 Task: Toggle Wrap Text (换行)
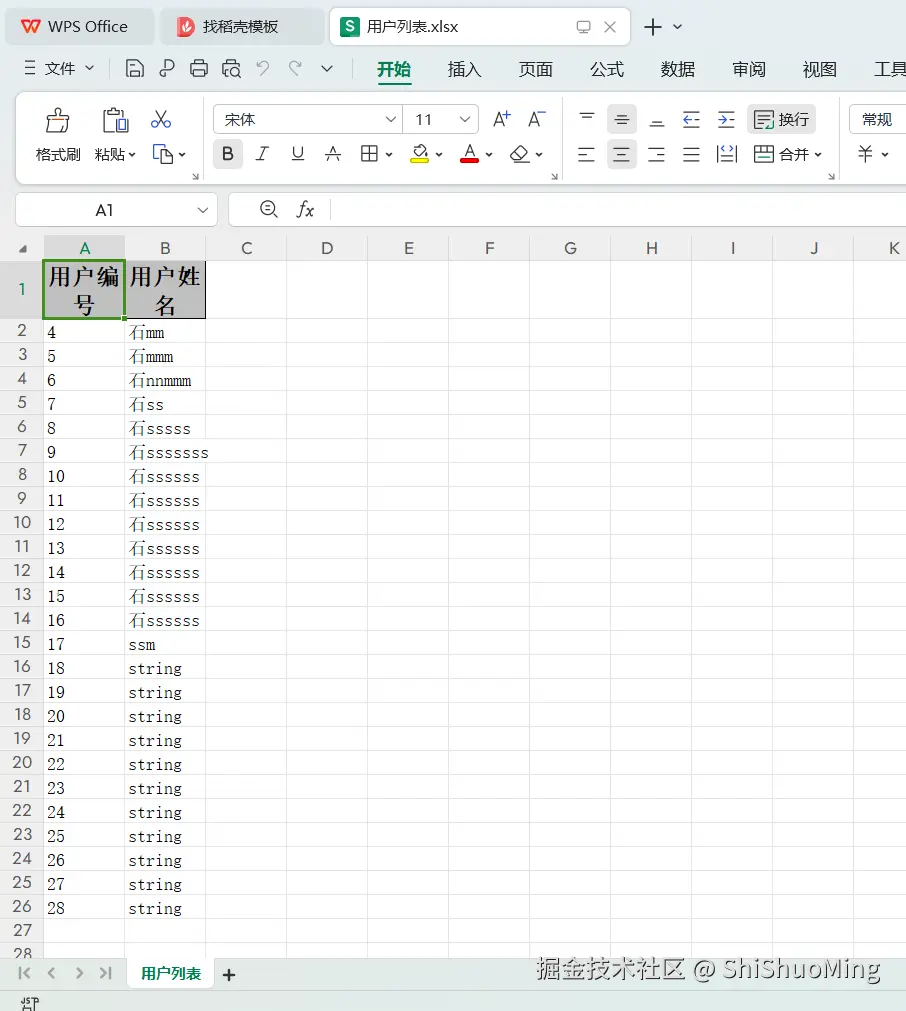click(781, 119)
